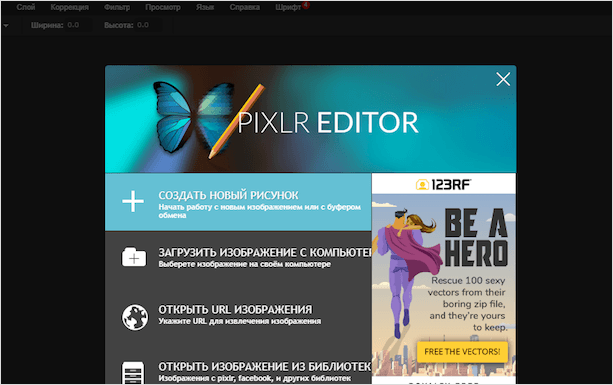Open the Фильтр menu
The height and width of the screenshot is (385, 613).
pyautogui.click(x=117, y=7)
